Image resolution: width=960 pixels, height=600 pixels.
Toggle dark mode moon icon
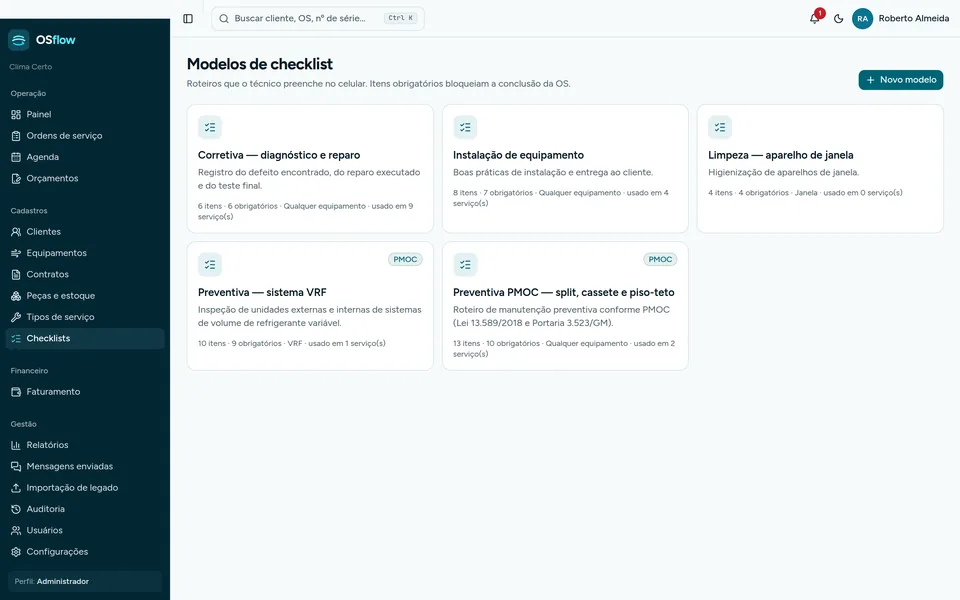coord(838,18)
